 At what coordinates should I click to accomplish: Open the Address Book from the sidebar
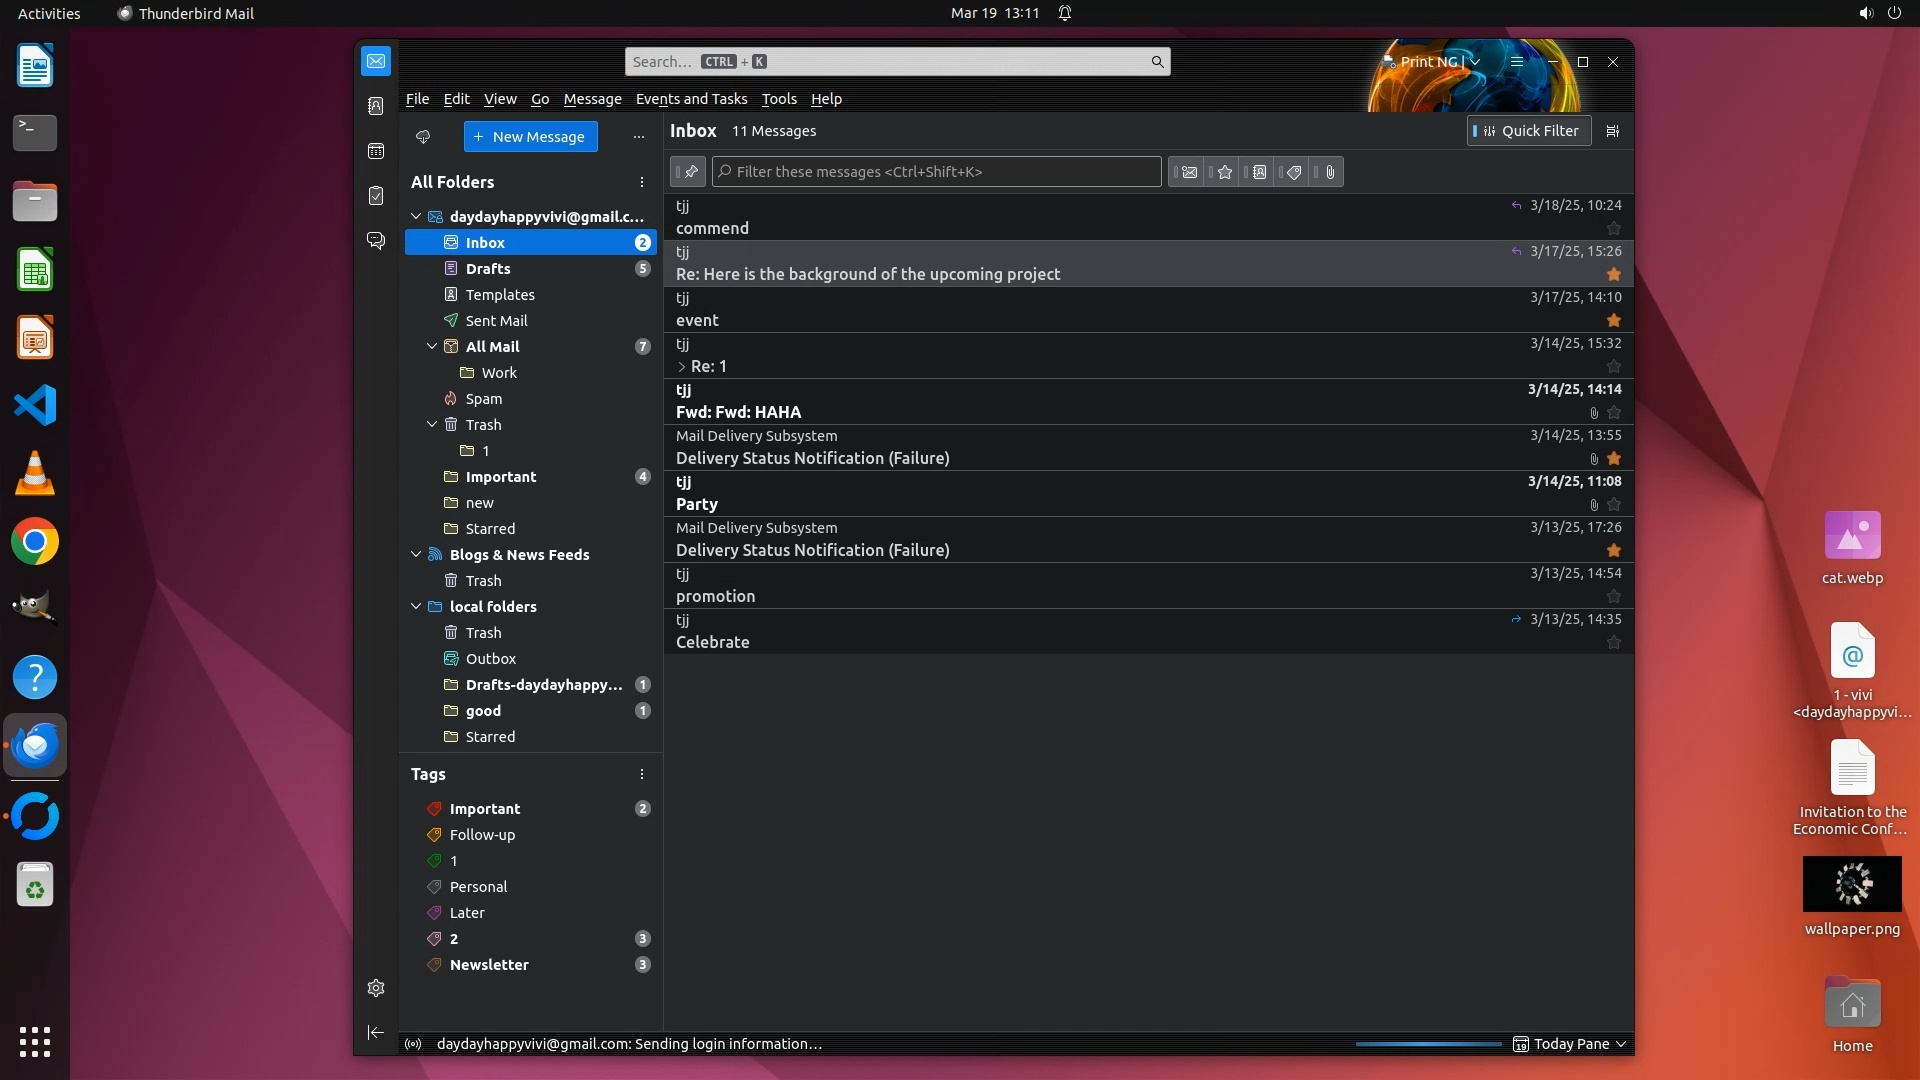point(376,106)
